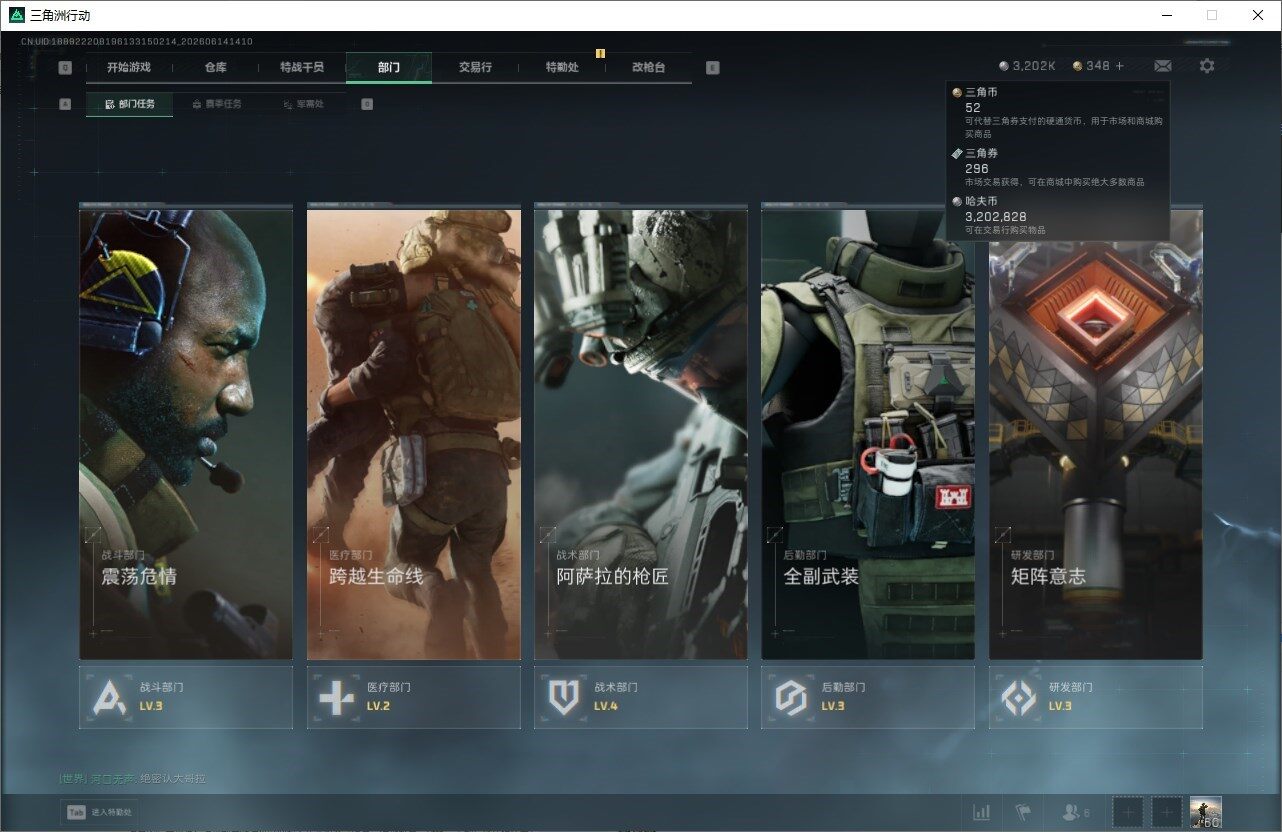Click the world chat message line

[132, 778]
